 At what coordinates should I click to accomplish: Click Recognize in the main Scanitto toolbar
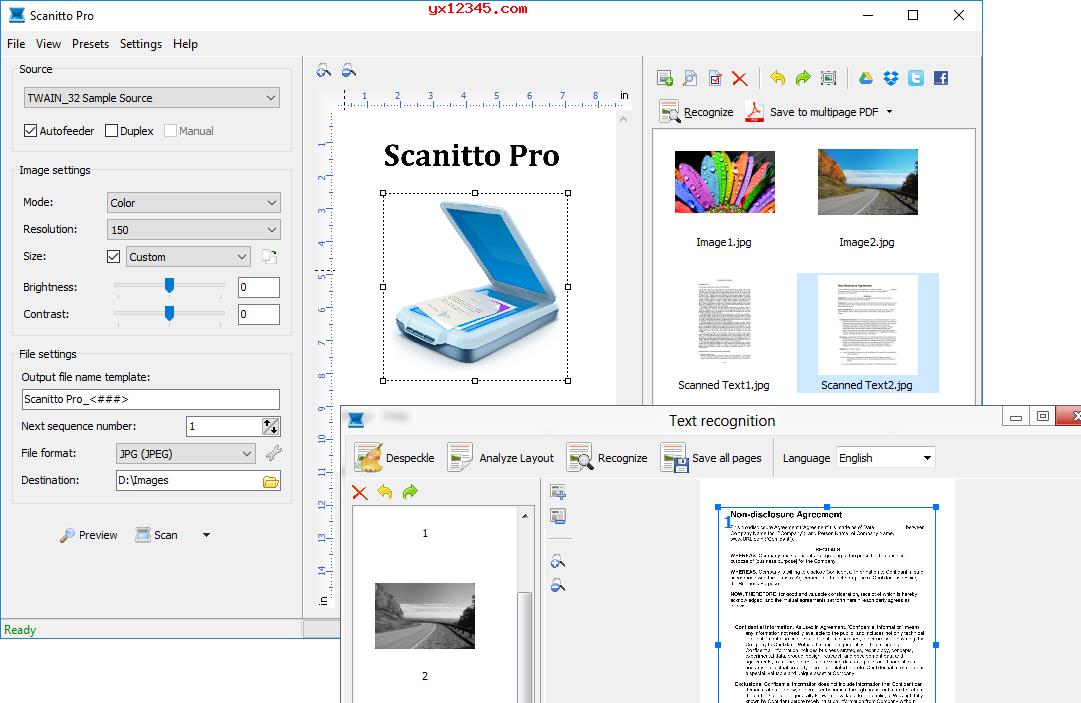click(696, 112)
